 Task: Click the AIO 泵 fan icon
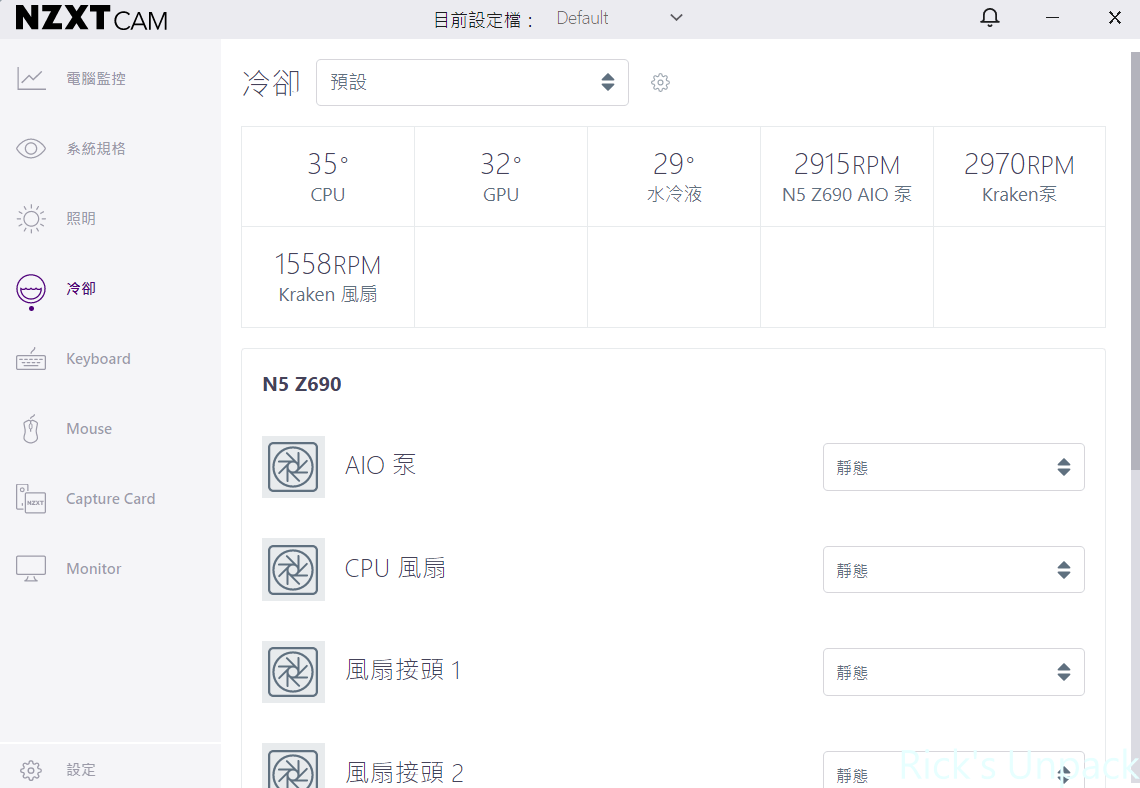293,467
